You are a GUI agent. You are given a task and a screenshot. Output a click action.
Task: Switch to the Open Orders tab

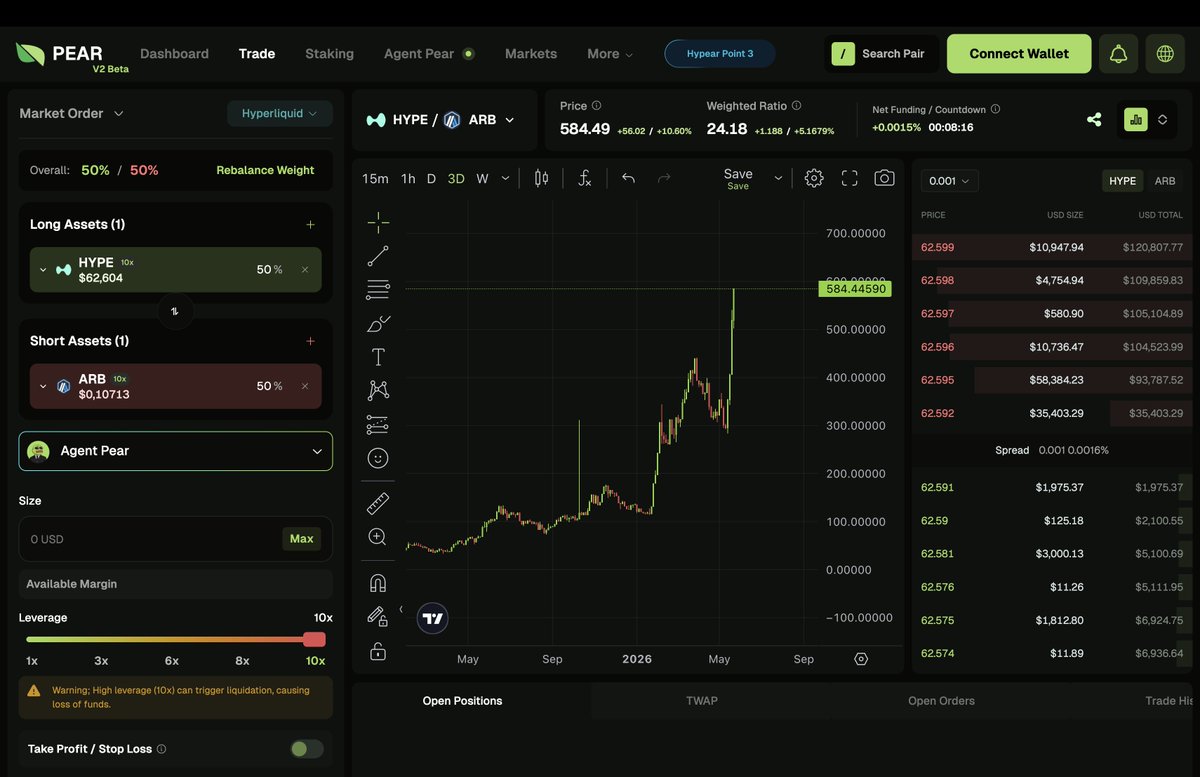coord(941,701)
